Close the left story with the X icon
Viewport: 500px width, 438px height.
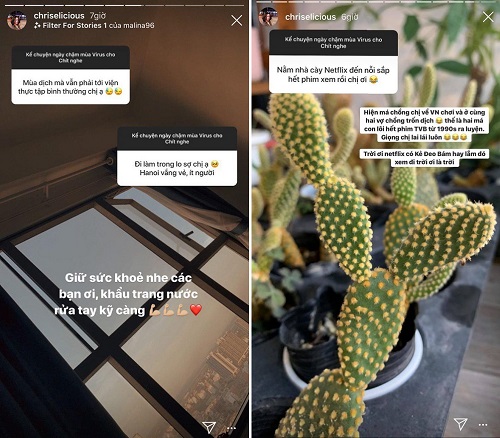(x=237, y=21)
